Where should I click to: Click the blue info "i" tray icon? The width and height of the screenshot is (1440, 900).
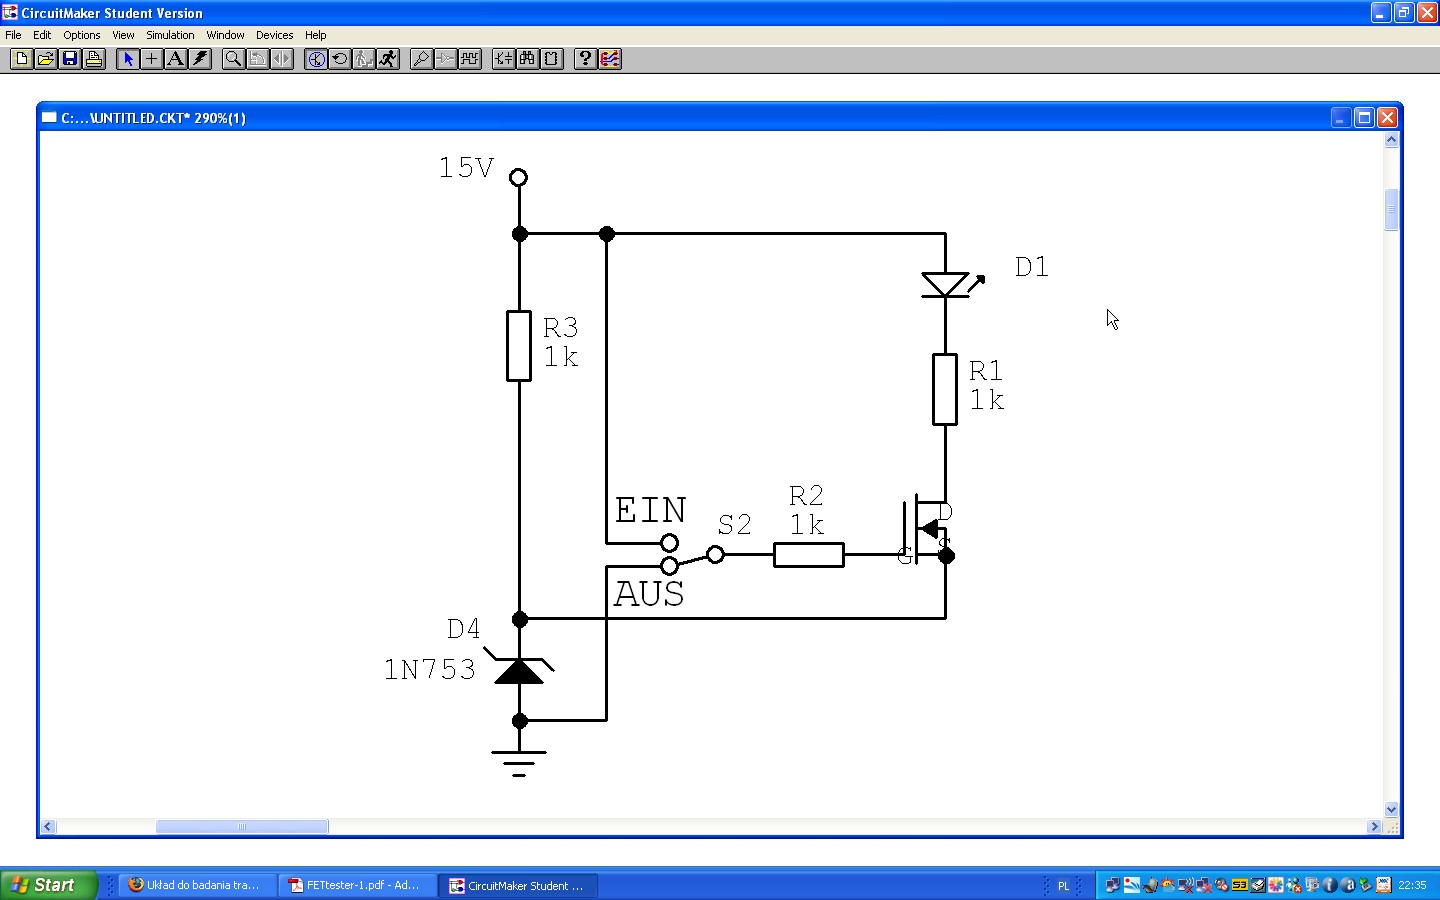coord(1330,885)
